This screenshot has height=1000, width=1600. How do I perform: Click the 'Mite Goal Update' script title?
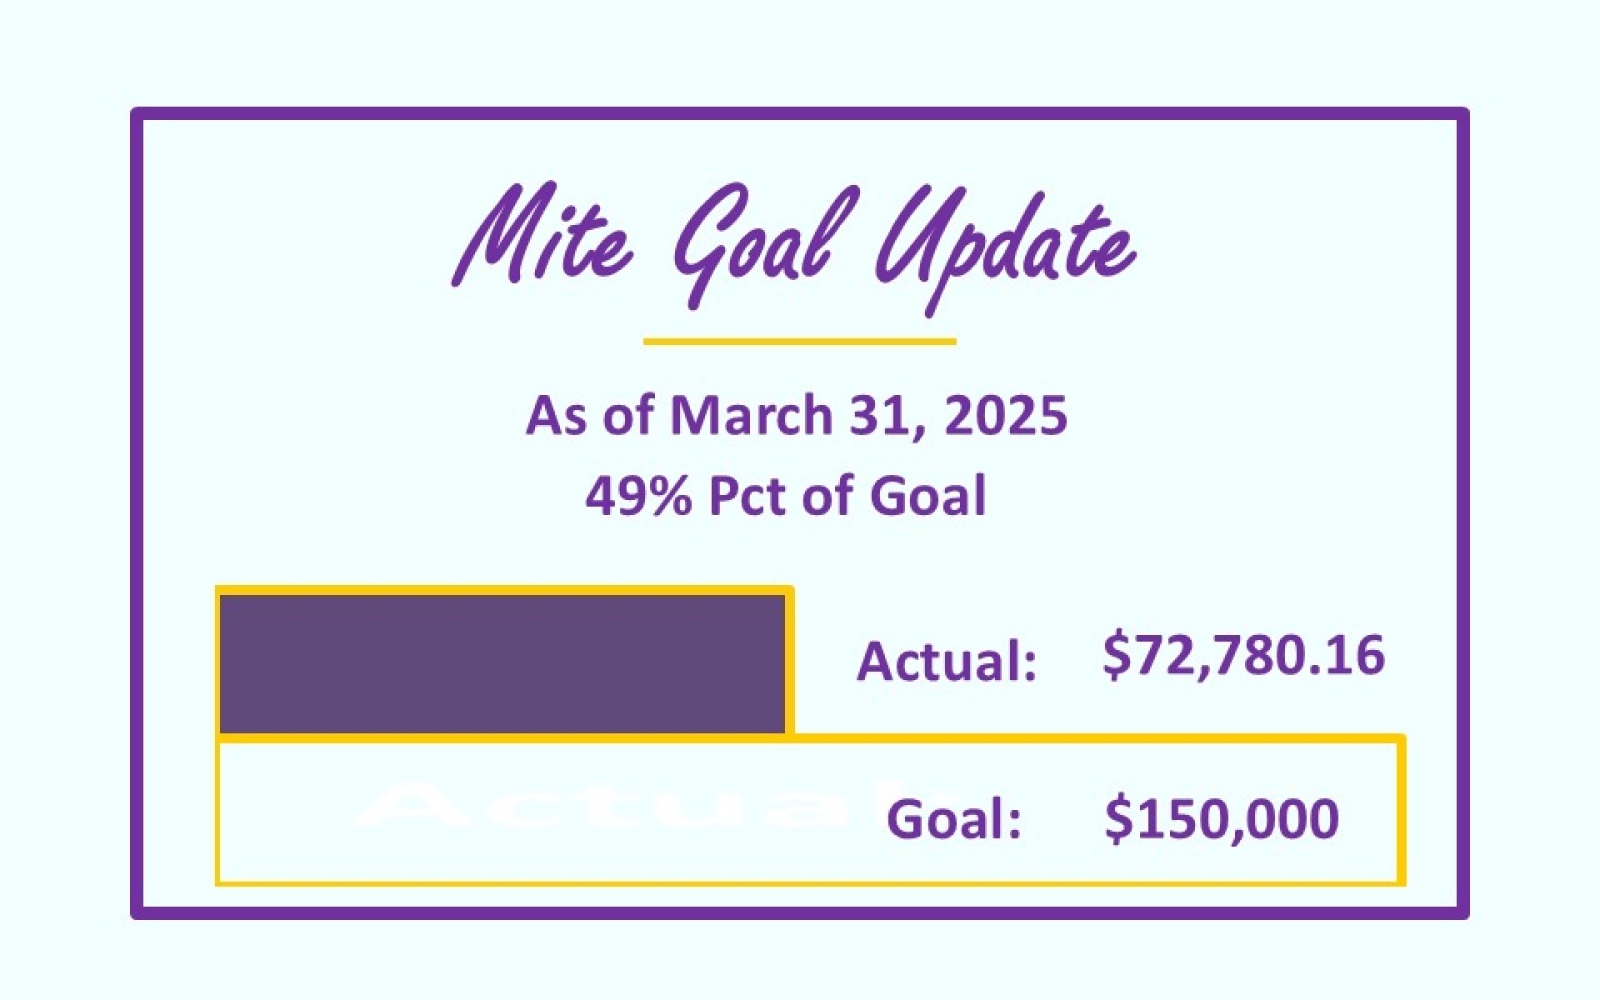[795, 247]
